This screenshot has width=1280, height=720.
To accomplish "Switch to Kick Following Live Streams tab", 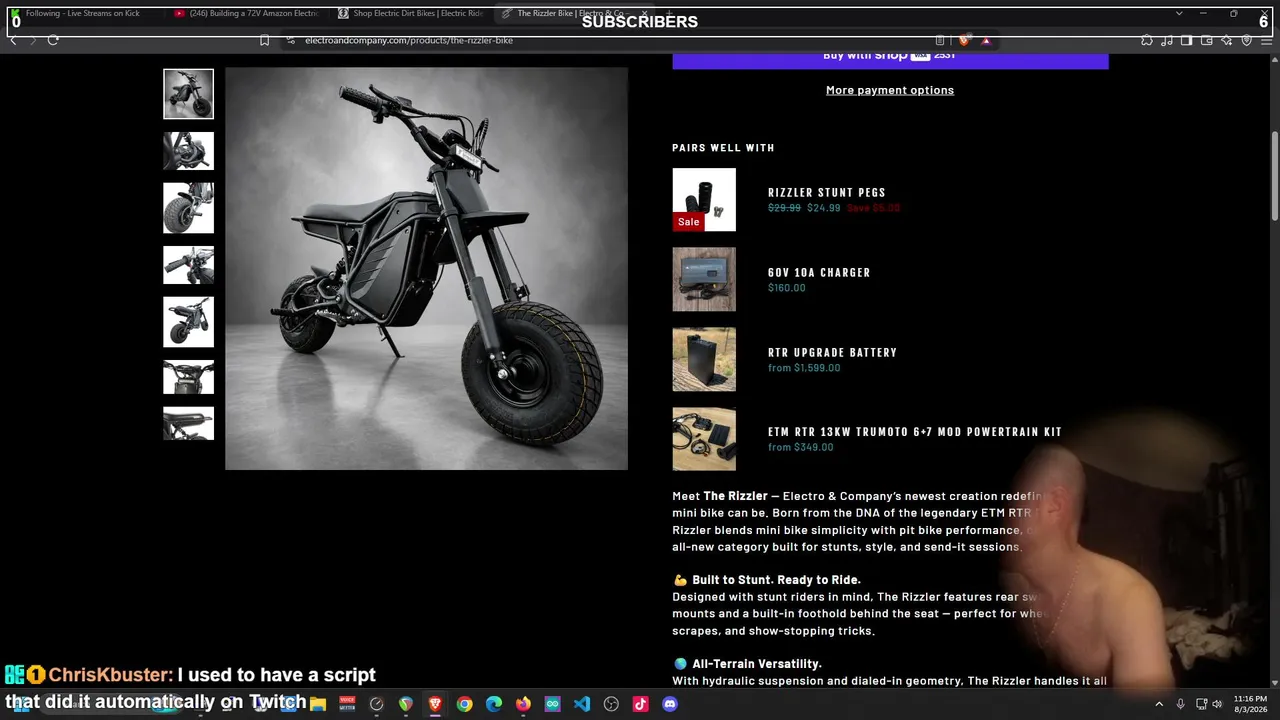I will [x=82, y=13].
